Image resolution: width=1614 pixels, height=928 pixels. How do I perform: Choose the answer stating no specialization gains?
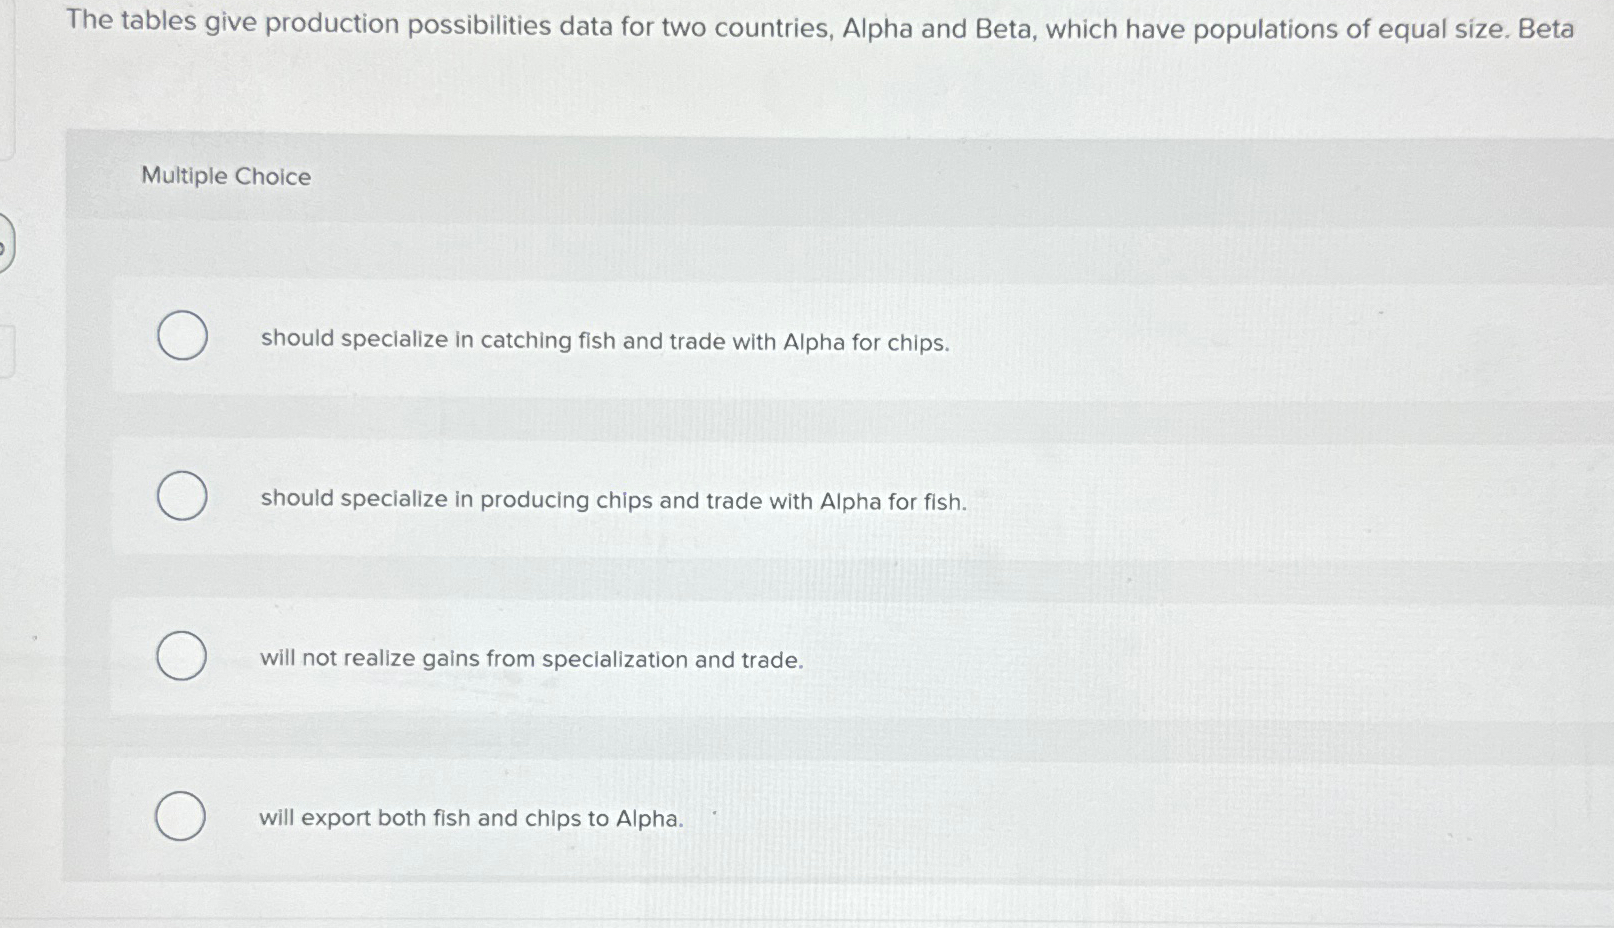532,659
